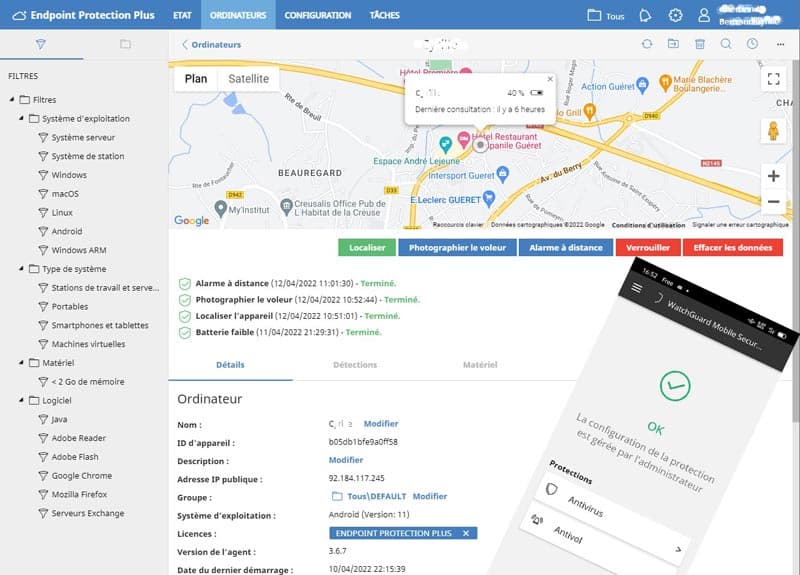This screenshot has height=575, width=800.
Task: Click the E.Leclerc GUERET map pin
Action: click(489, 198)
